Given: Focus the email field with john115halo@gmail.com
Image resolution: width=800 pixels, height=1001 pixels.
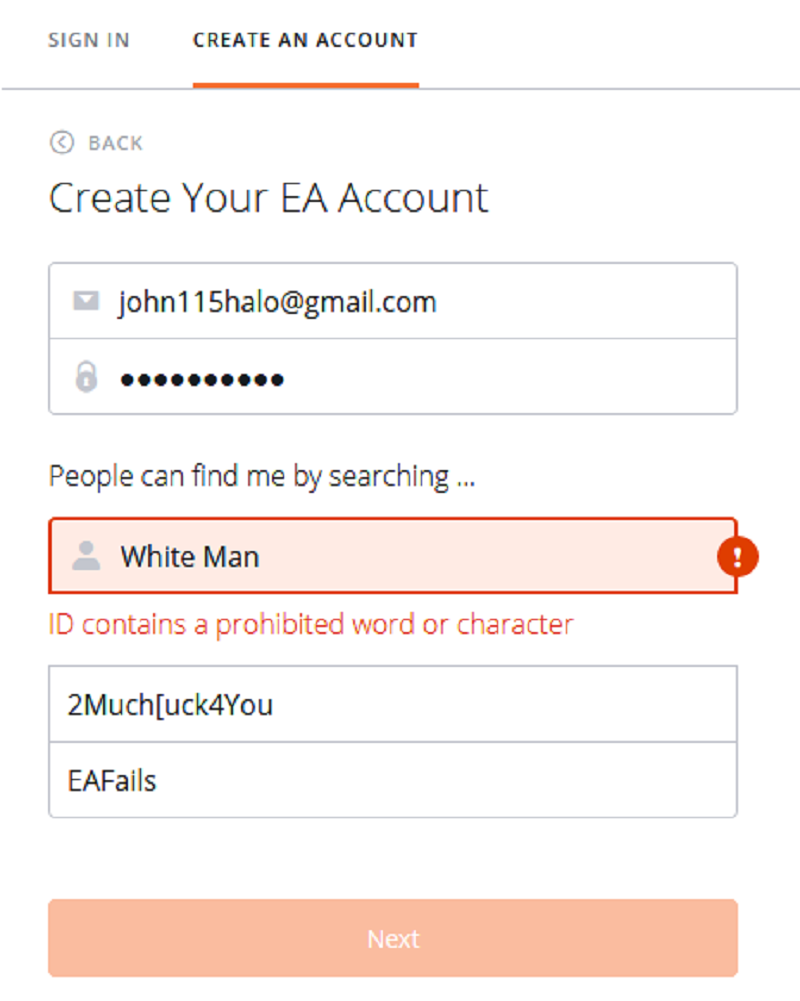Looking at the screenshot, I should [393, 301].
